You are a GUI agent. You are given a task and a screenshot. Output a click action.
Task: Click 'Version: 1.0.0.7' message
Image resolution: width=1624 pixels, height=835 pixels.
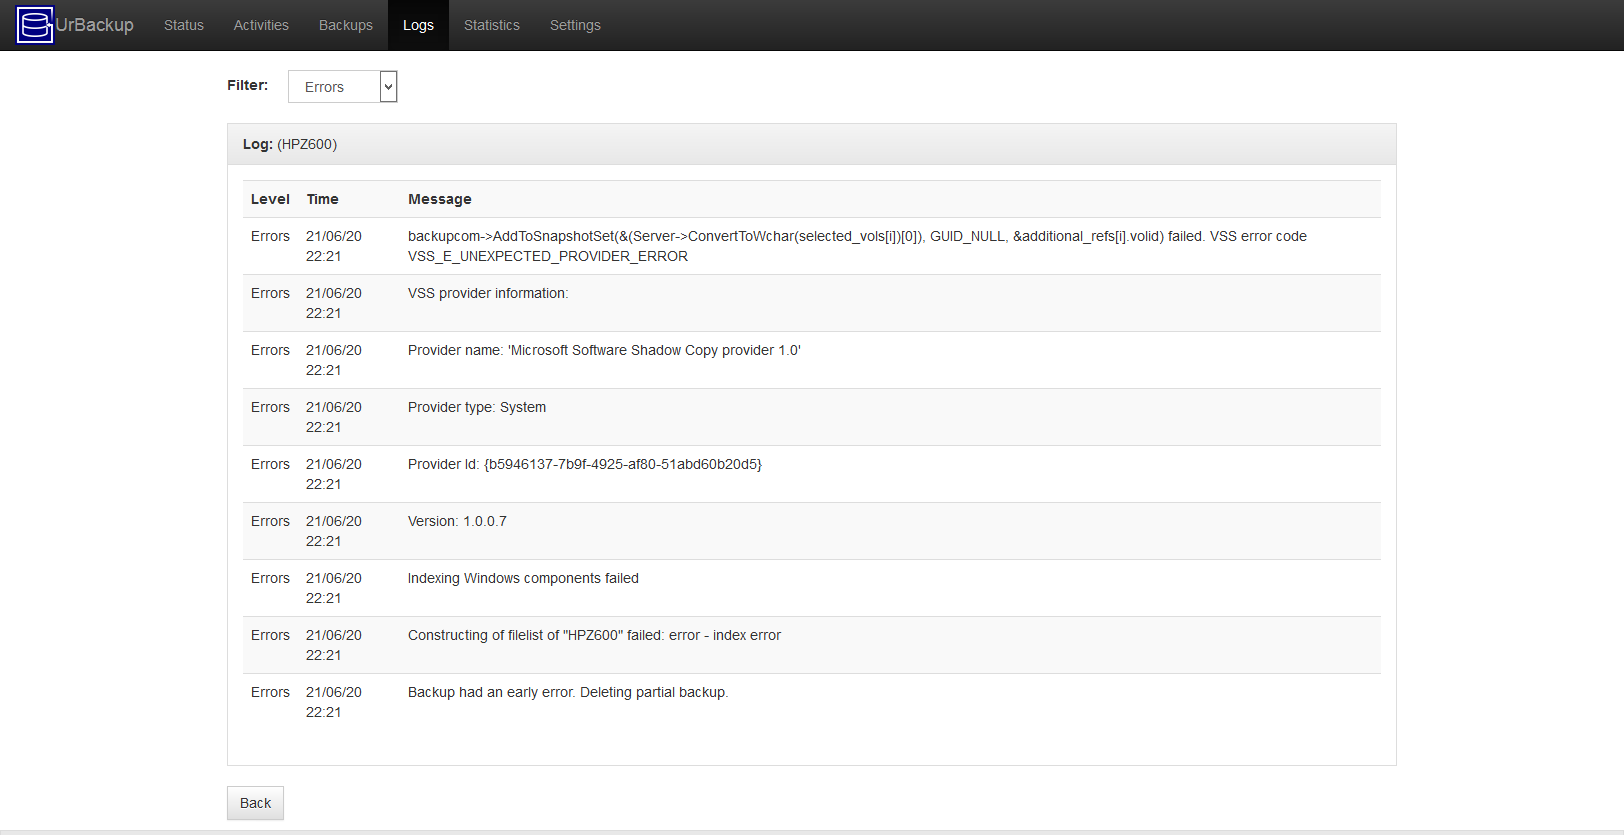457,521
